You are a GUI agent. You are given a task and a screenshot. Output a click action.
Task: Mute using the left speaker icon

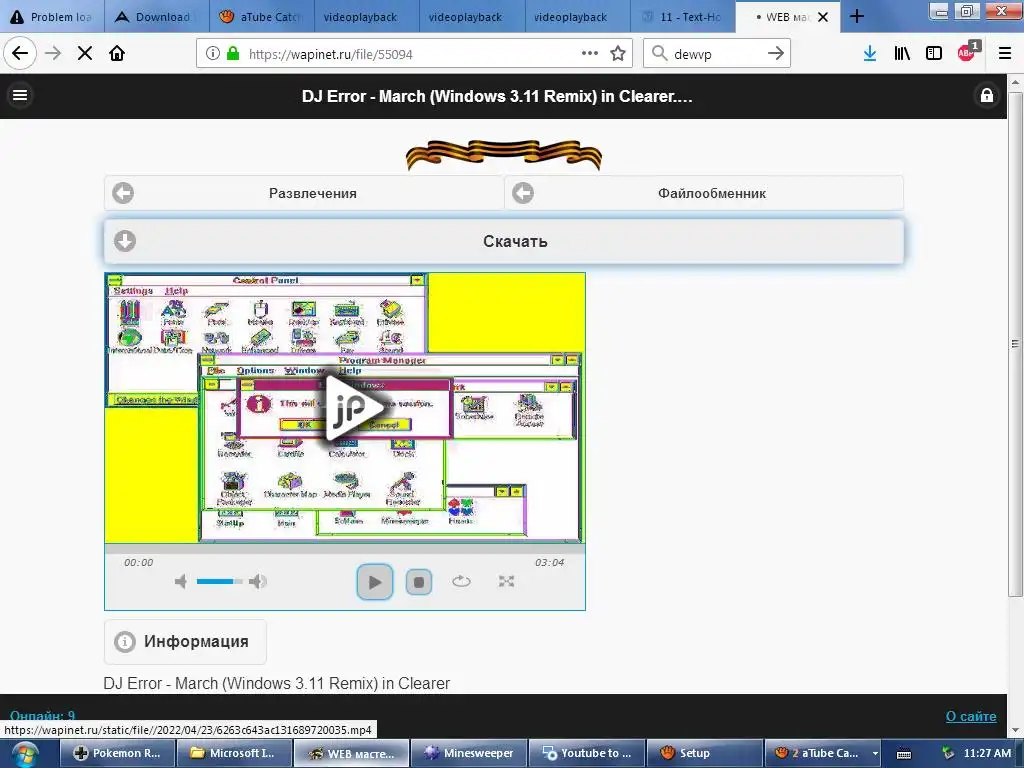click(x=181, y=581)
